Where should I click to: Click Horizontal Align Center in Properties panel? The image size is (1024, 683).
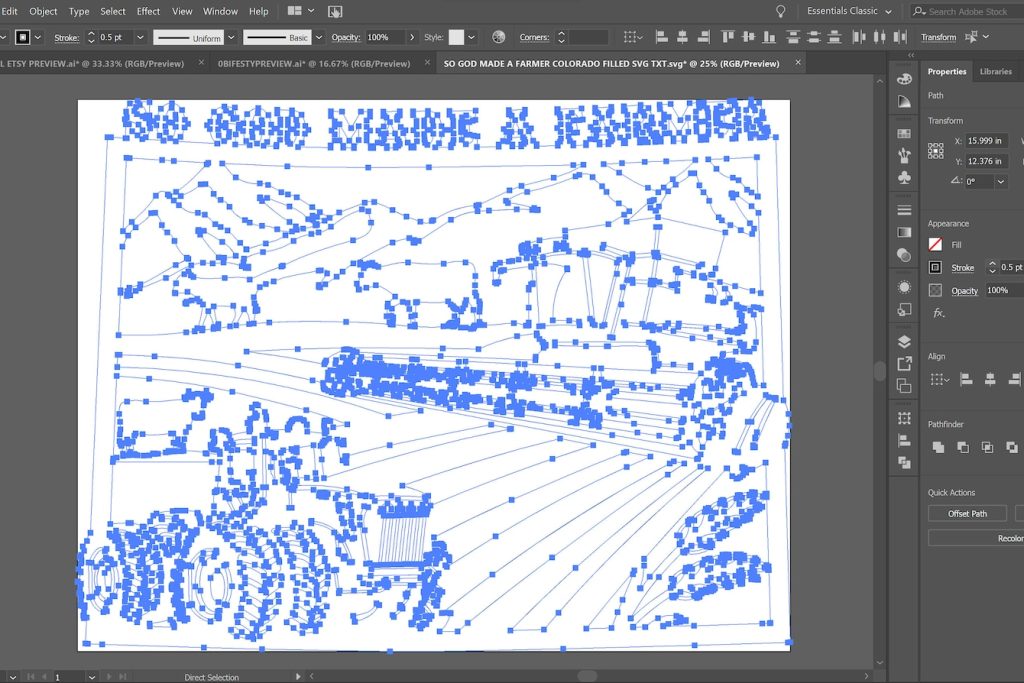click(990, 379)
